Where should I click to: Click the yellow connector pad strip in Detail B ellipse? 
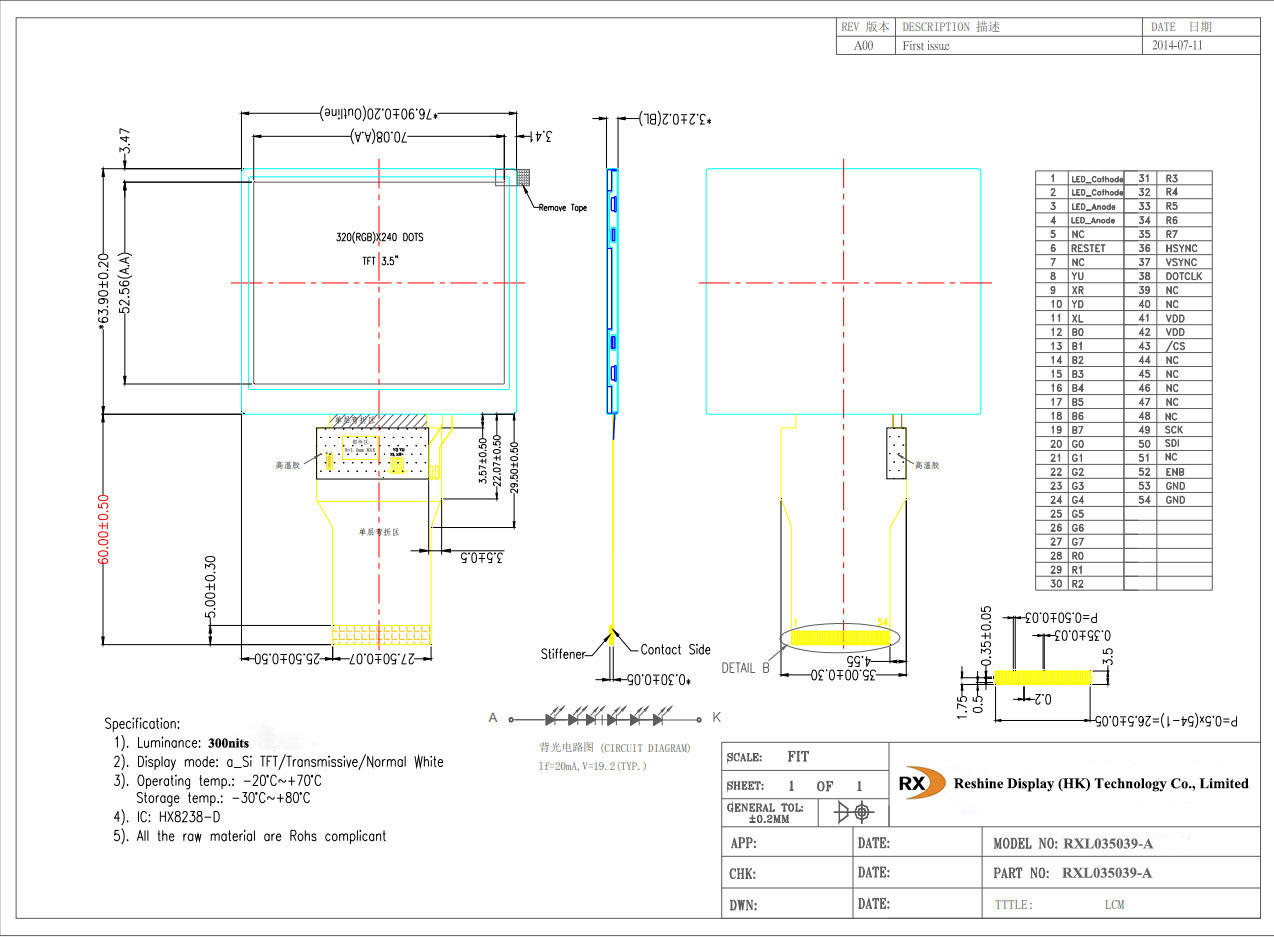[840, 637]
